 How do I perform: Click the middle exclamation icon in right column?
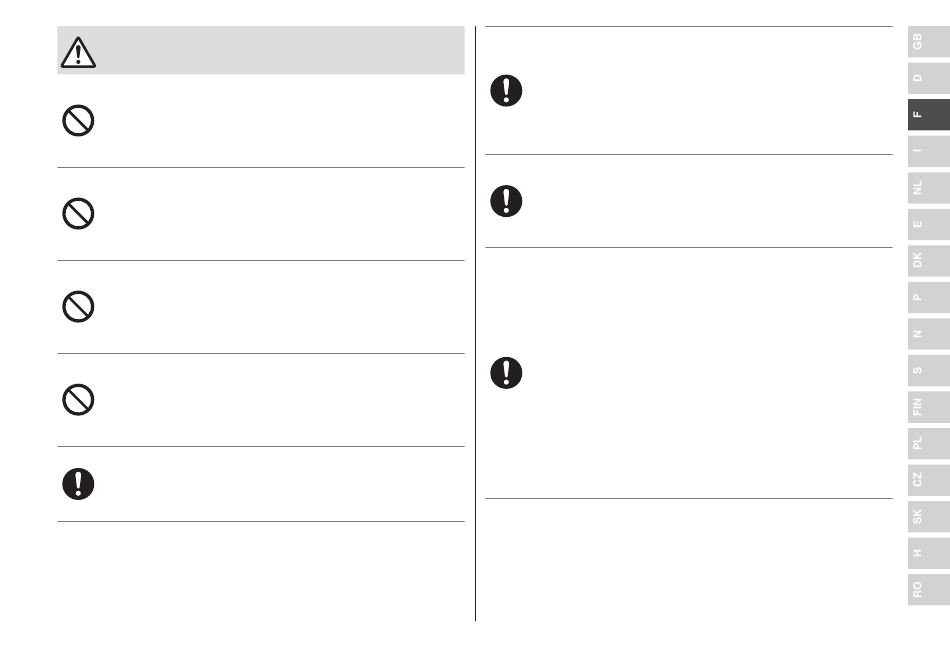tap(507, 201)
